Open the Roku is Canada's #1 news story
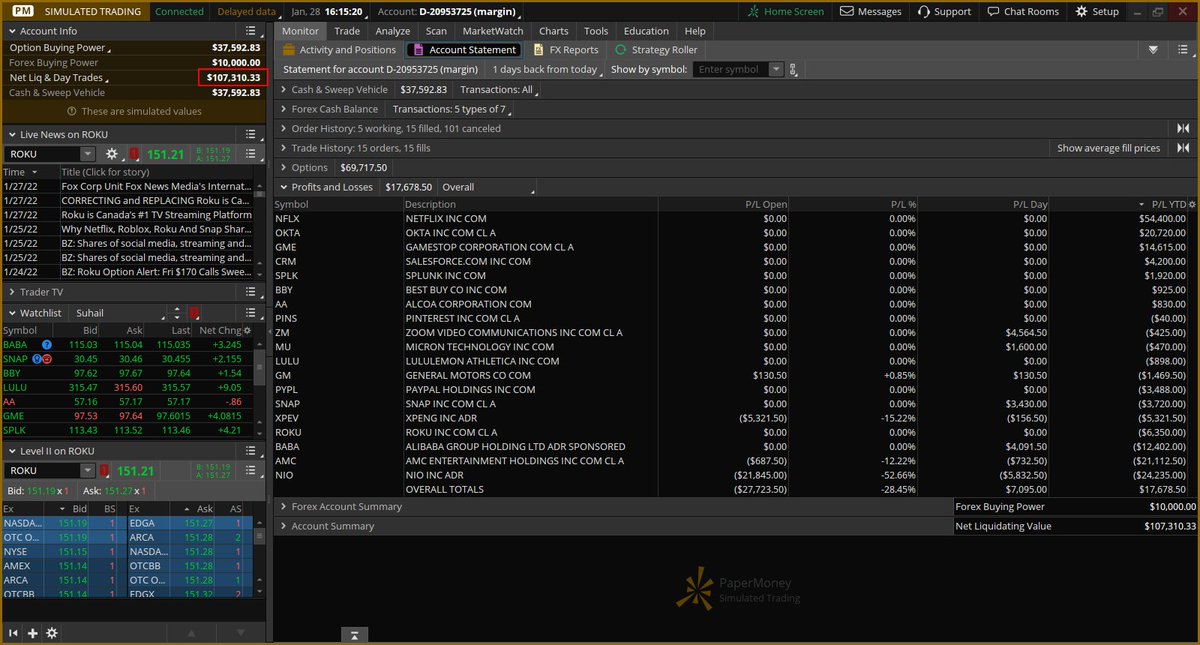1200x645 pixels. coord(156,215)
